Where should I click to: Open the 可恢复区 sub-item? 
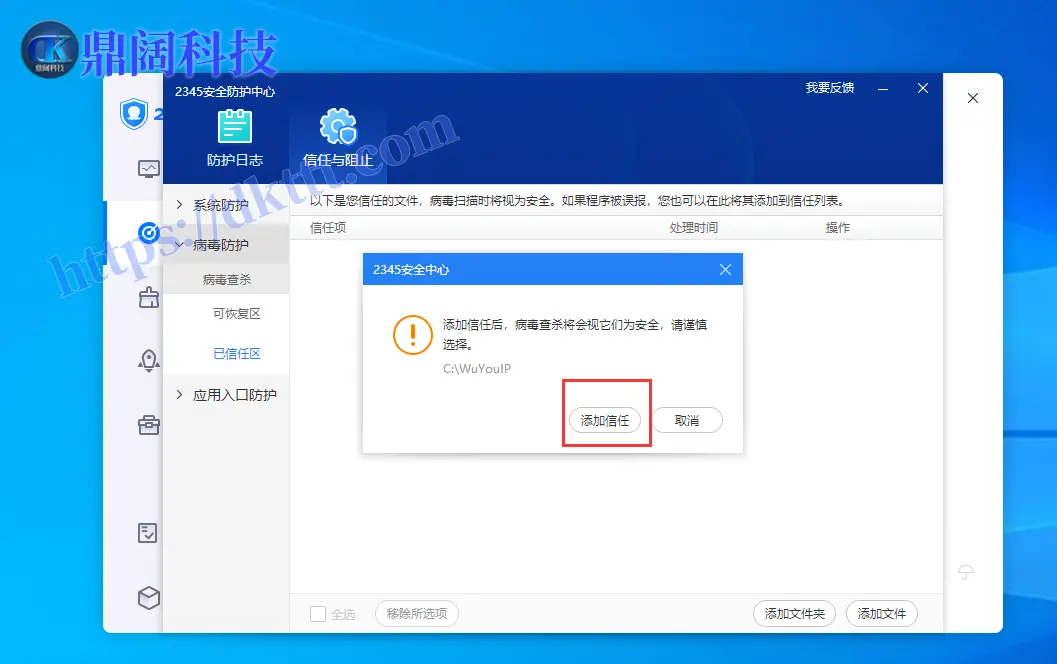[x=237, y=314]
